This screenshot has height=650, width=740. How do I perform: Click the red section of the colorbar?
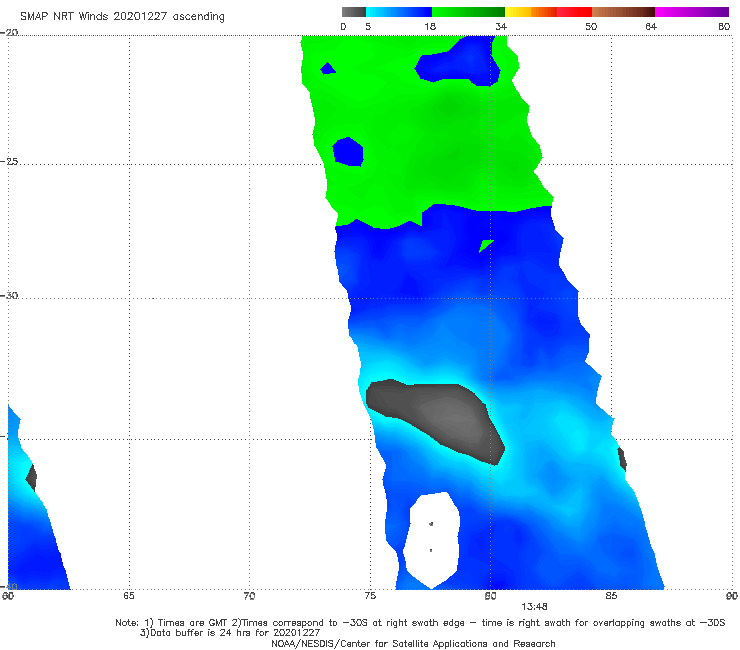tap(574, 12)
